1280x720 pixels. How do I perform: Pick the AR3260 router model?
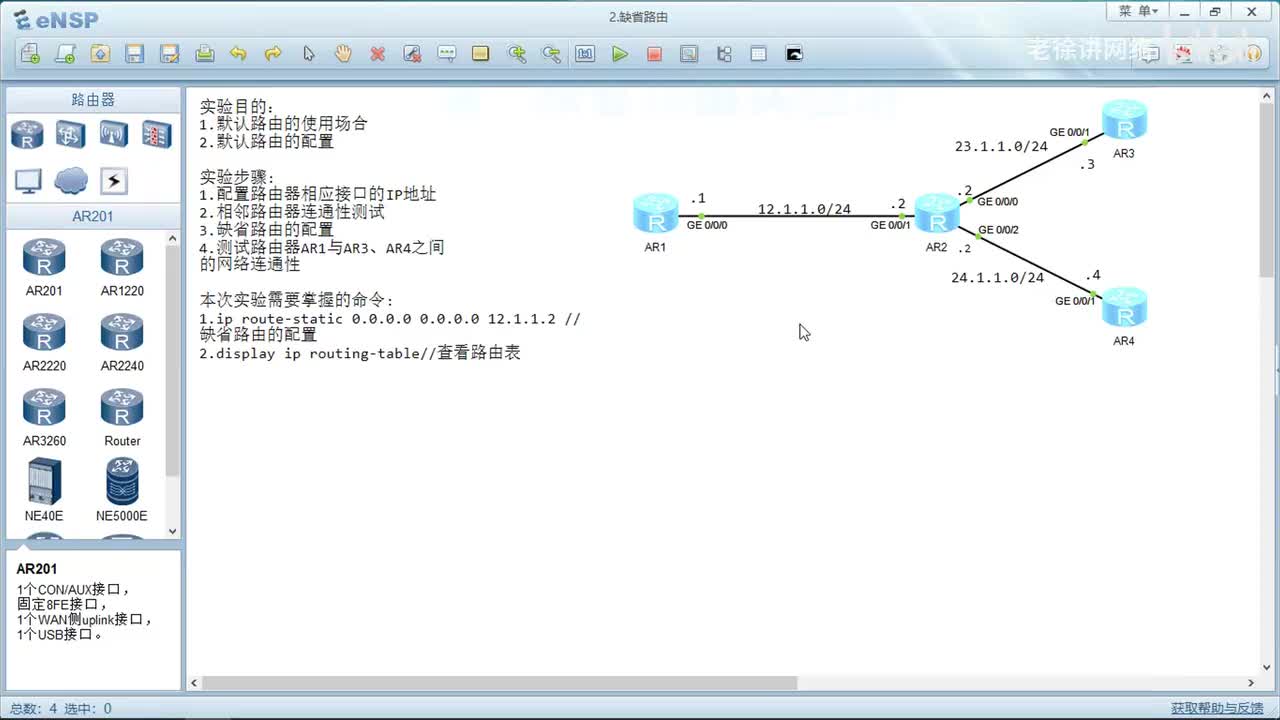coord(44,417)
